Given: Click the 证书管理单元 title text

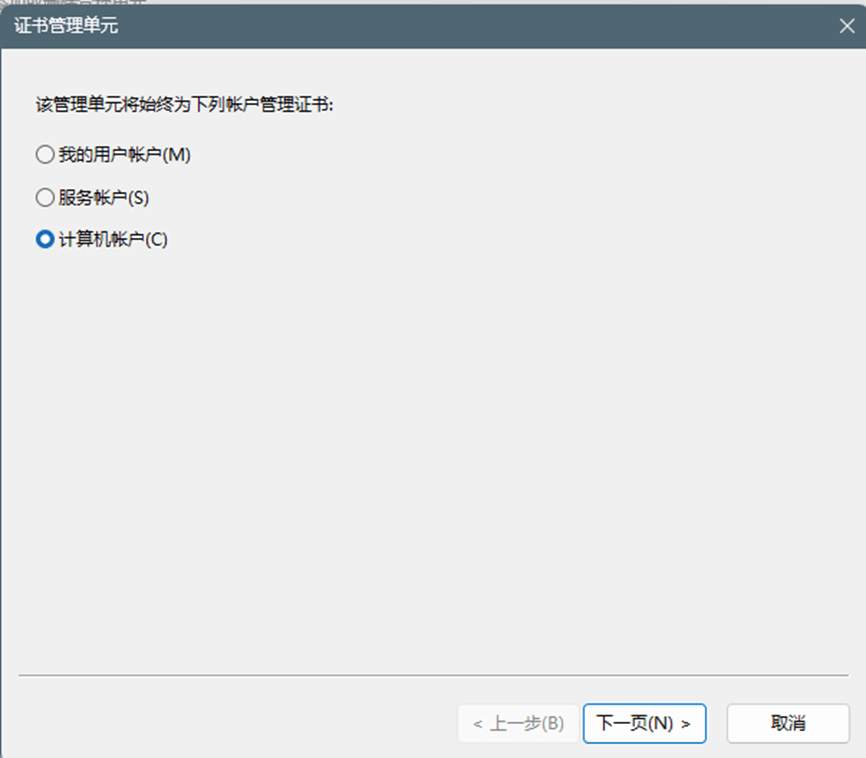Looking at the screenshot, I should [66, 25].
